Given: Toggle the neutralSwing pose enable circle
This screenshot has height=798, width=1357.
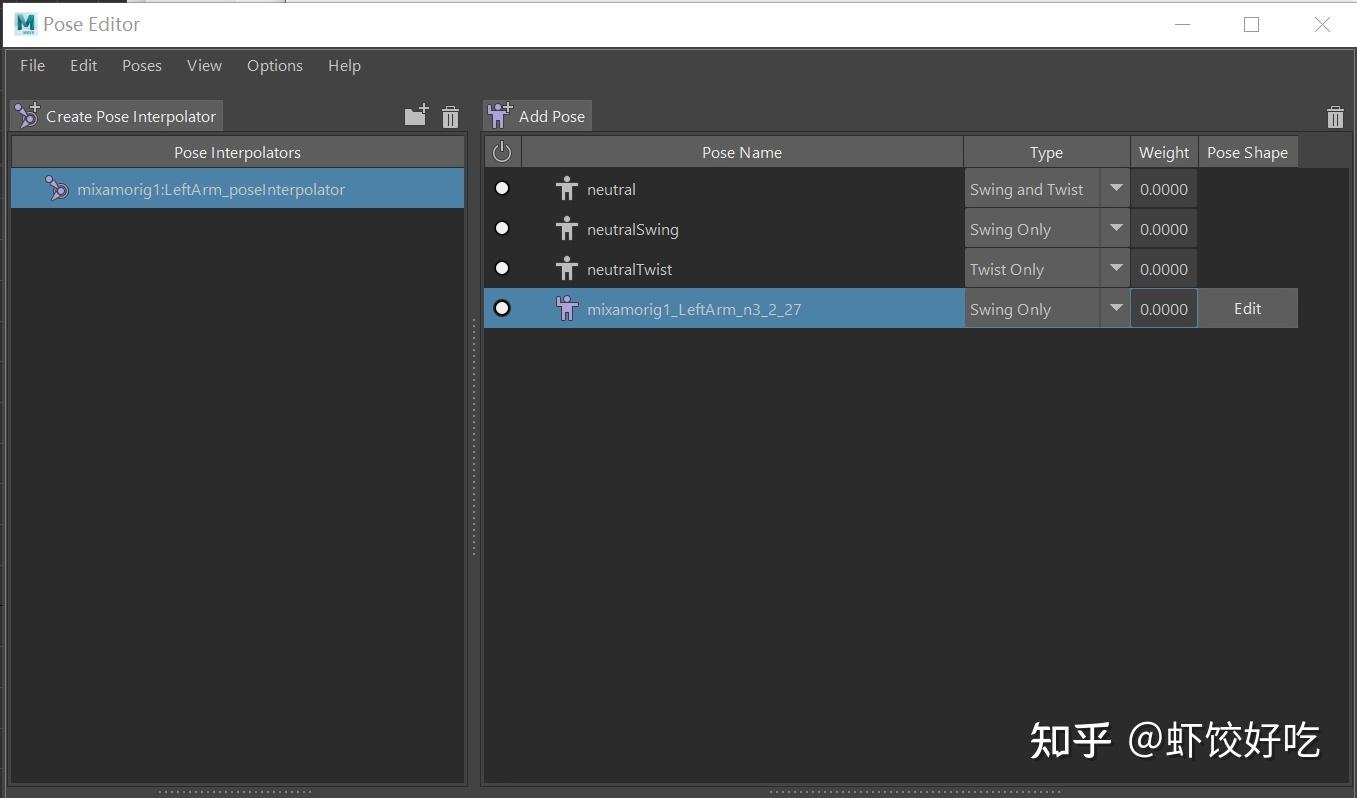Looking at the screenshot, I should (x=502, y=228).
